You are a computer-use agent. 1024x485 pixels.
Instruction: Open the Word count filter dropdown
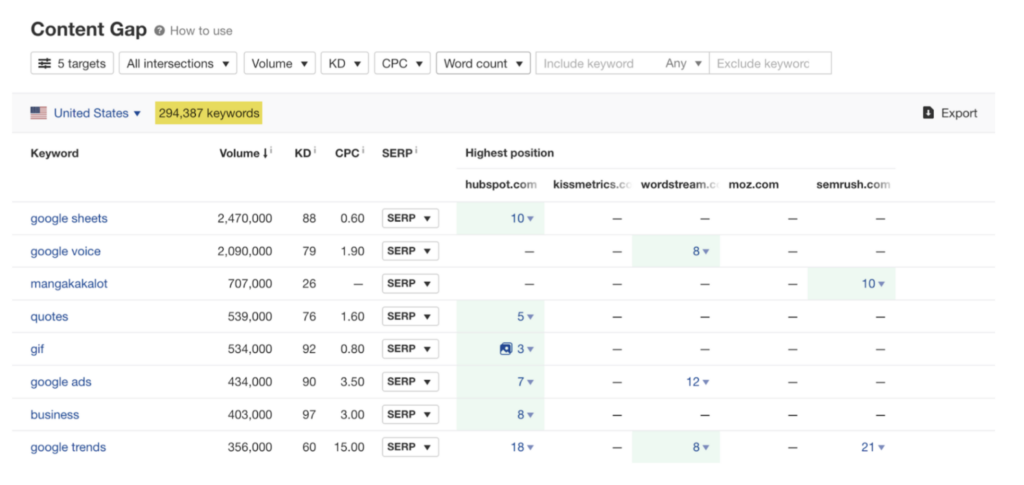483,63
